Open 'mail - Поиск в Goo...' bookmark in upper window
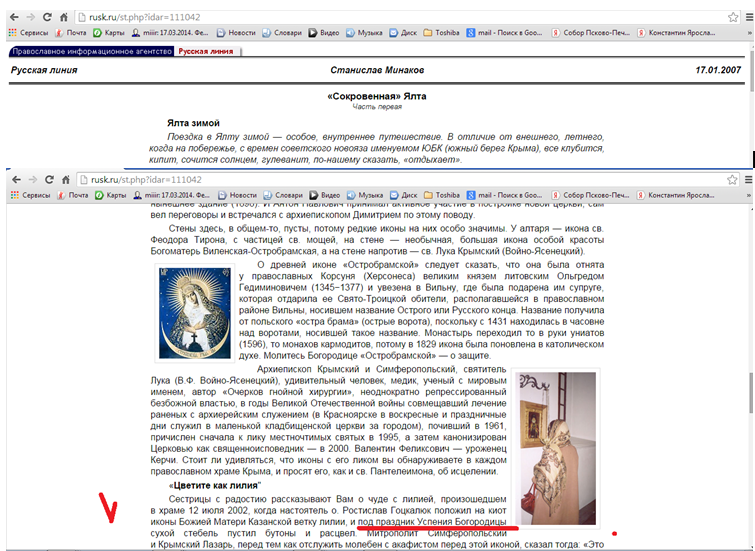Screen dimensions: 755x551 coord(504,33)
